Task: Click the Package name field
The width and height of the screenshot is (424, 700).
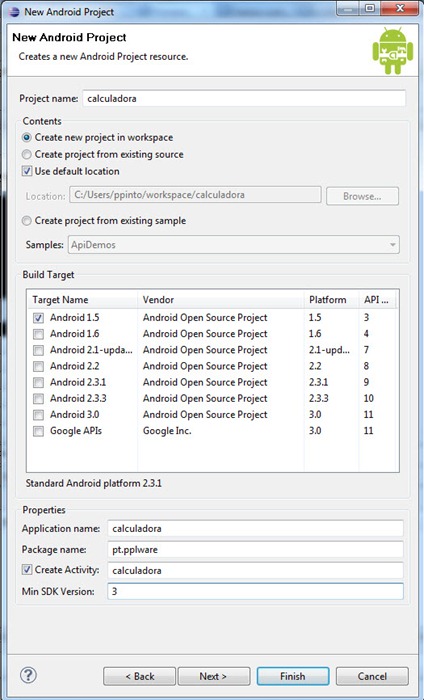Action: click(x=255, y=550)
